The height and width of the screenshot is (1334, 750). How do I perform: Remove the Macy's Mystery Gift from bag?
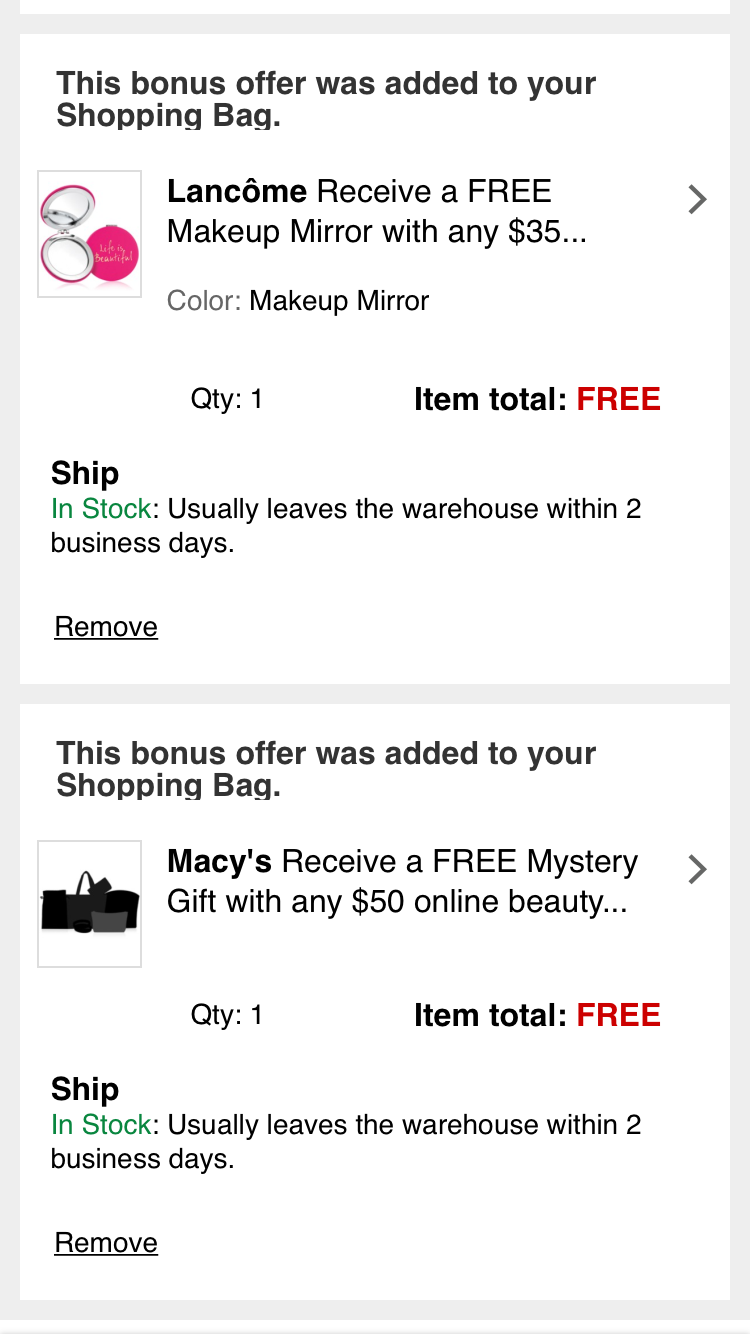click(106, 1243)
